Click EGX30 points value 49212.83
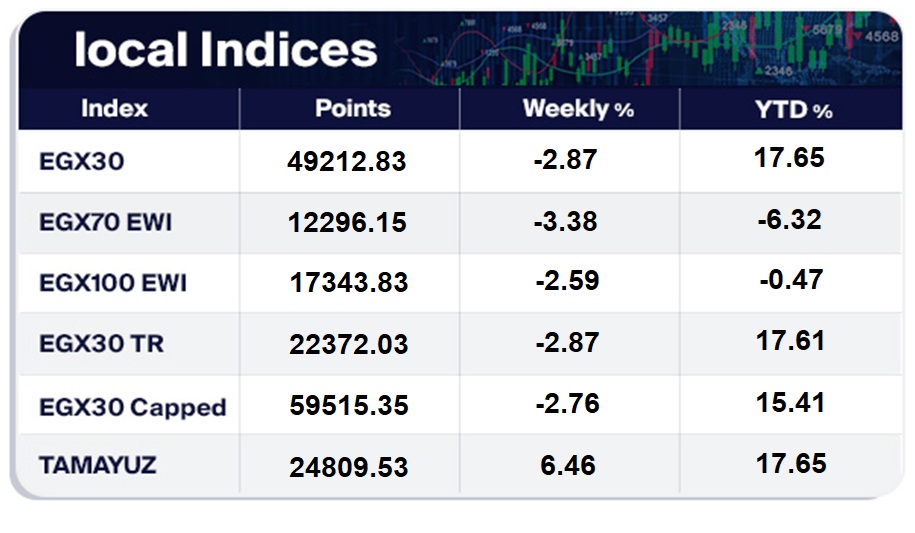The height and width of the screenshot is (533, 915). pyautogui.click(x=348, y=161)
